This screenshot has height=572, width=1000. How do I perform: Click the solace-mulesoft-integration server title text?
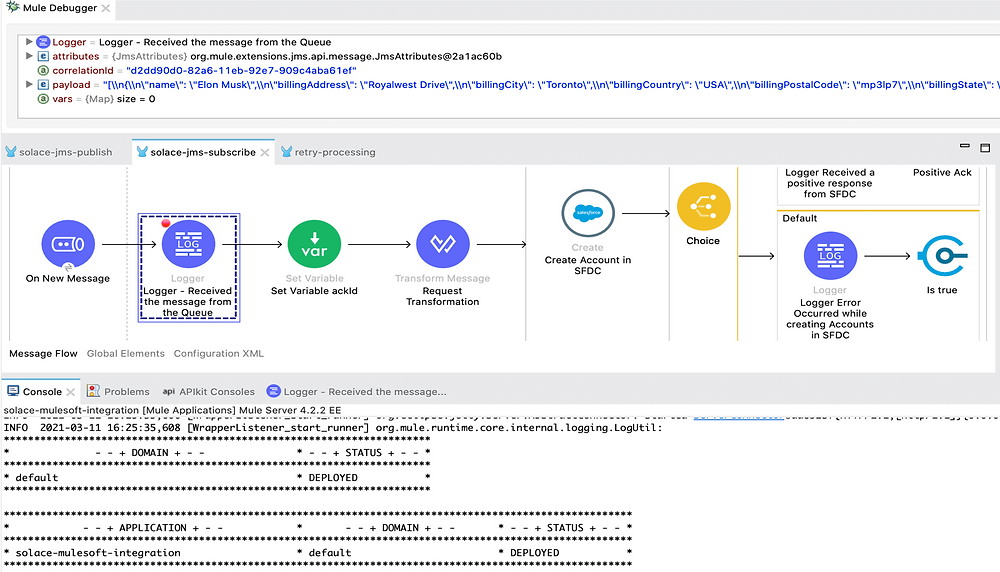click(x=172, y=410)
